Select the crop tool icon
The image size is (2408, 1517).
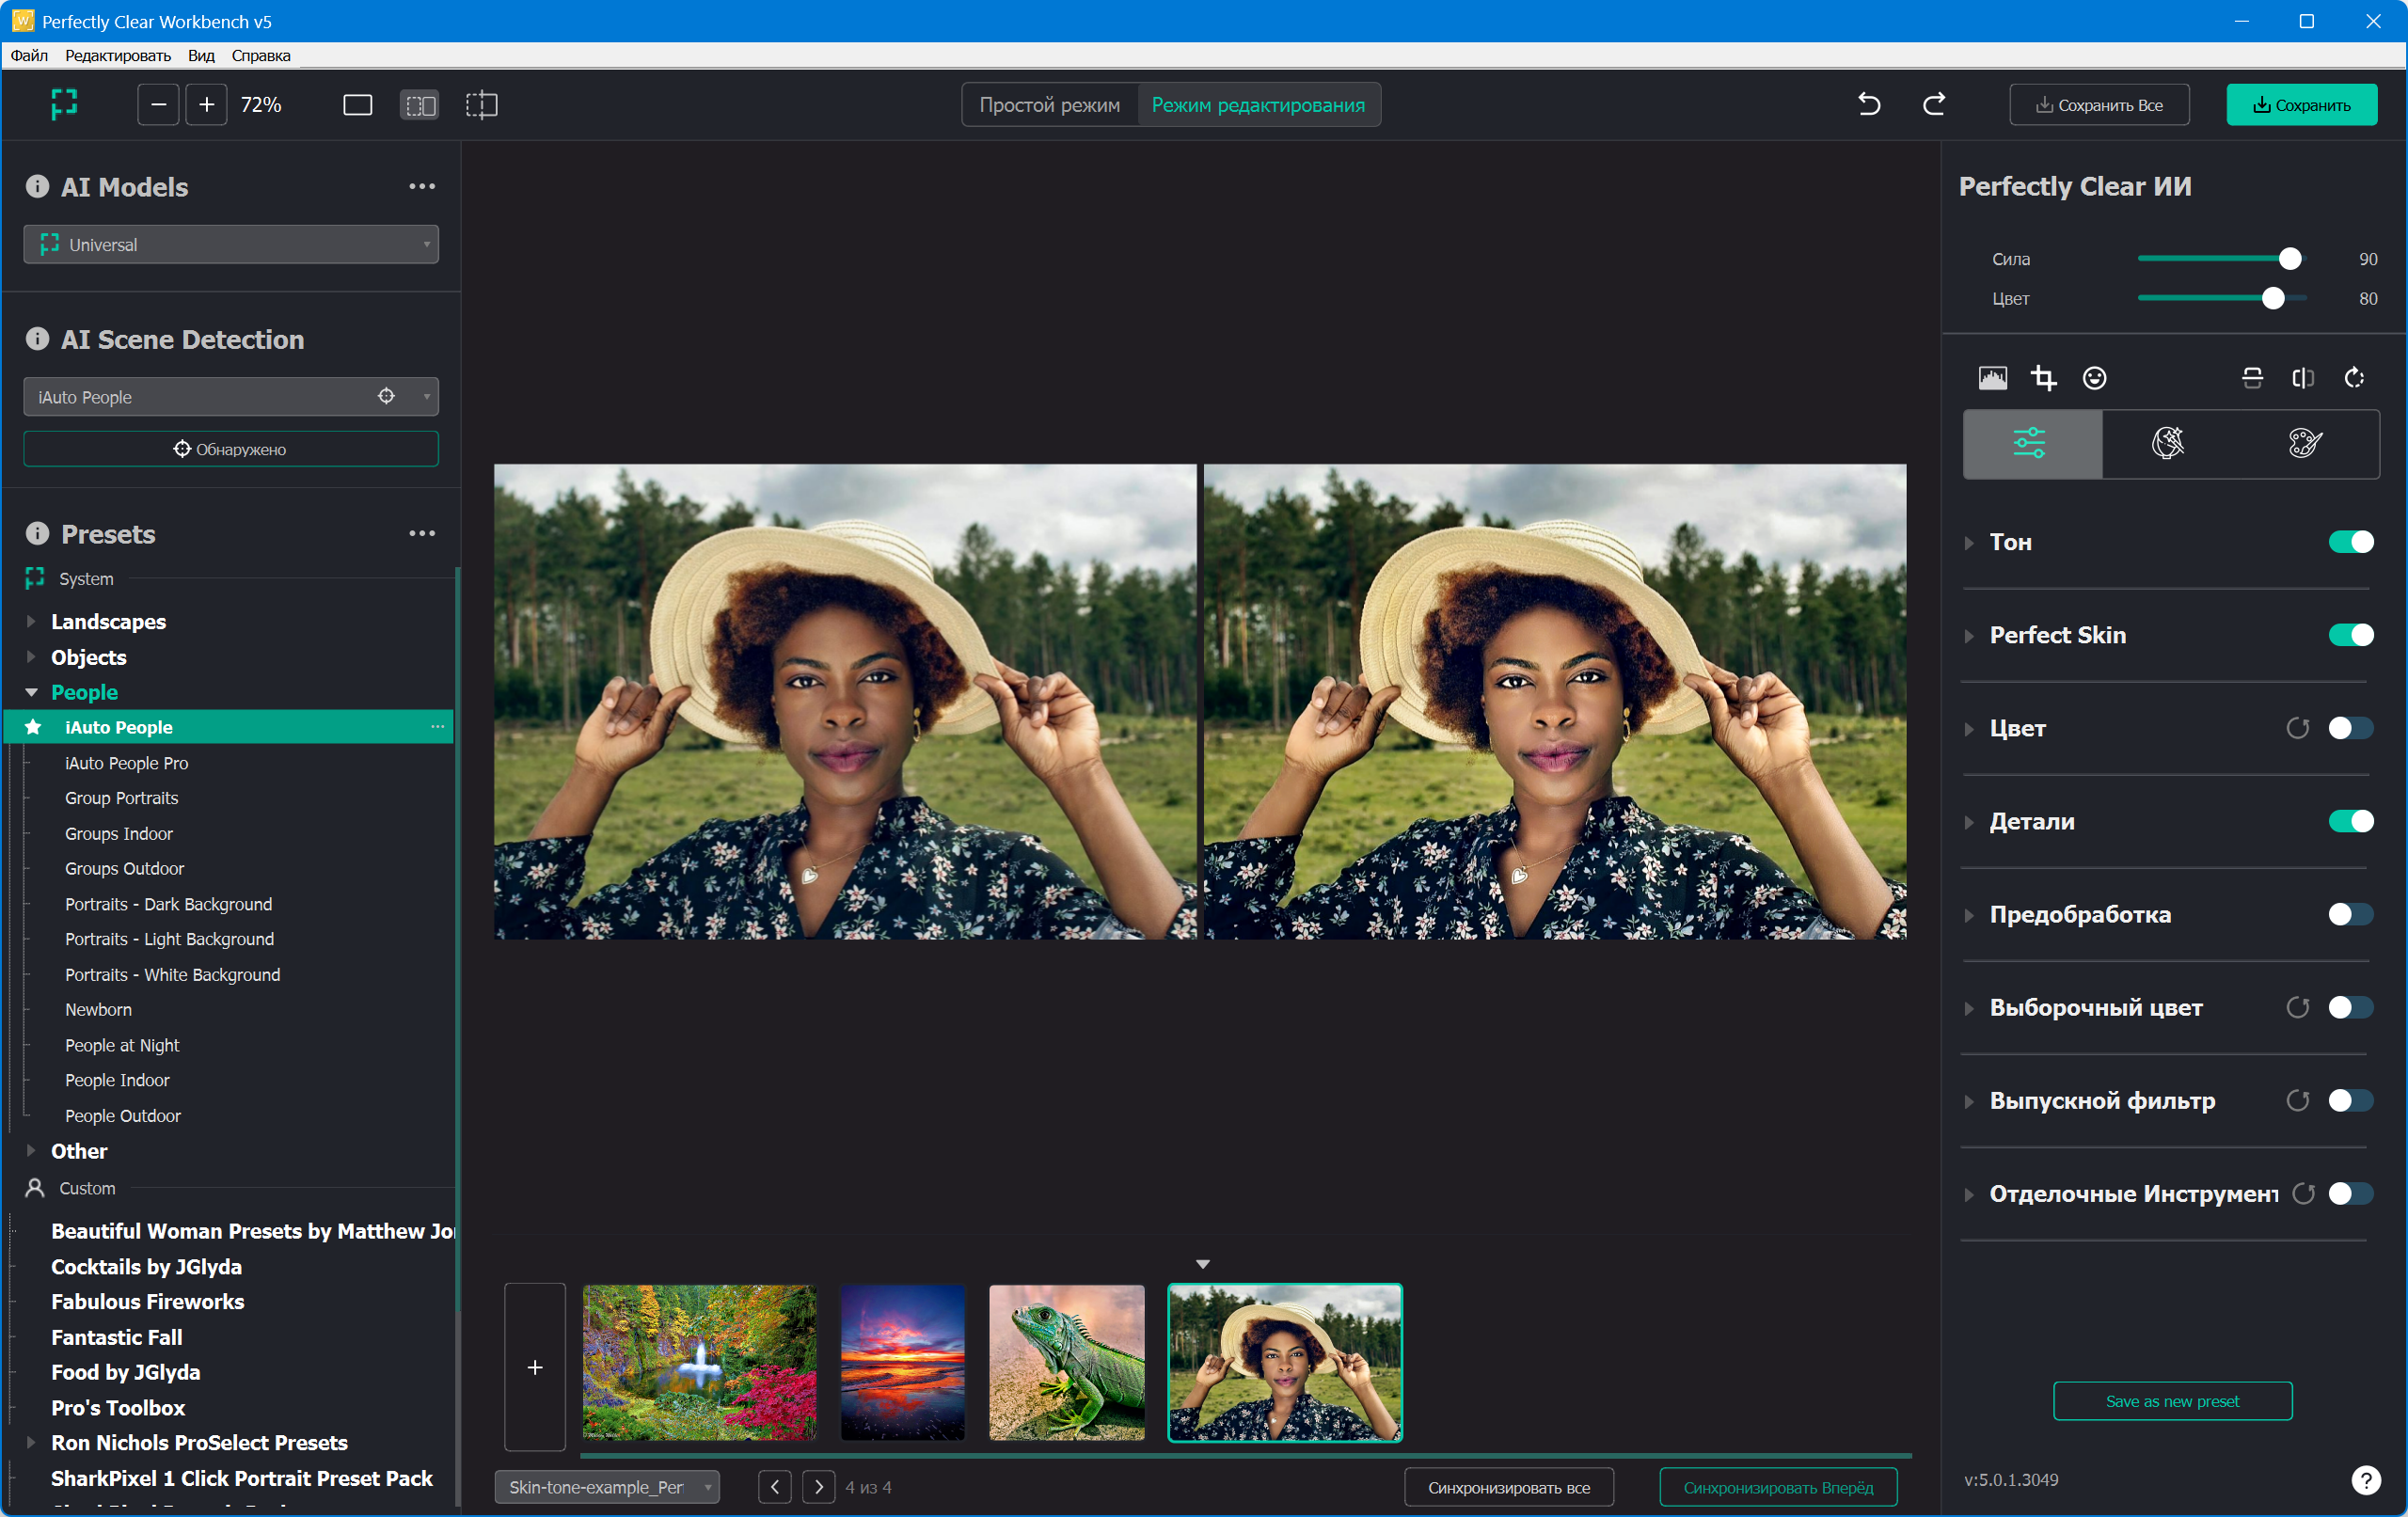pyautogui.click(x=2043, y=378)
